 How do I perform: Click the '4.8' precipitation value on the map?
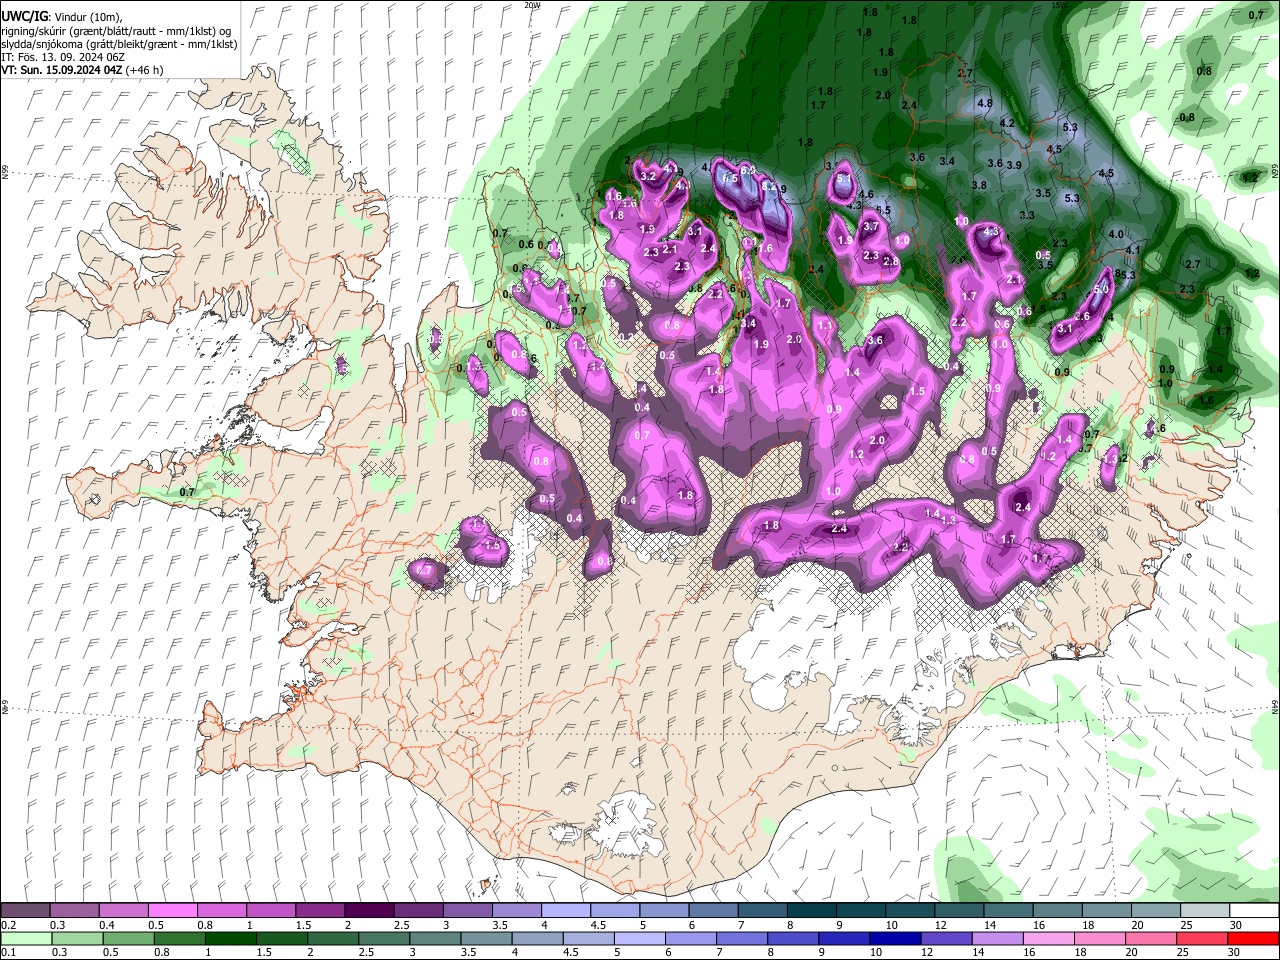click(985, 103)
